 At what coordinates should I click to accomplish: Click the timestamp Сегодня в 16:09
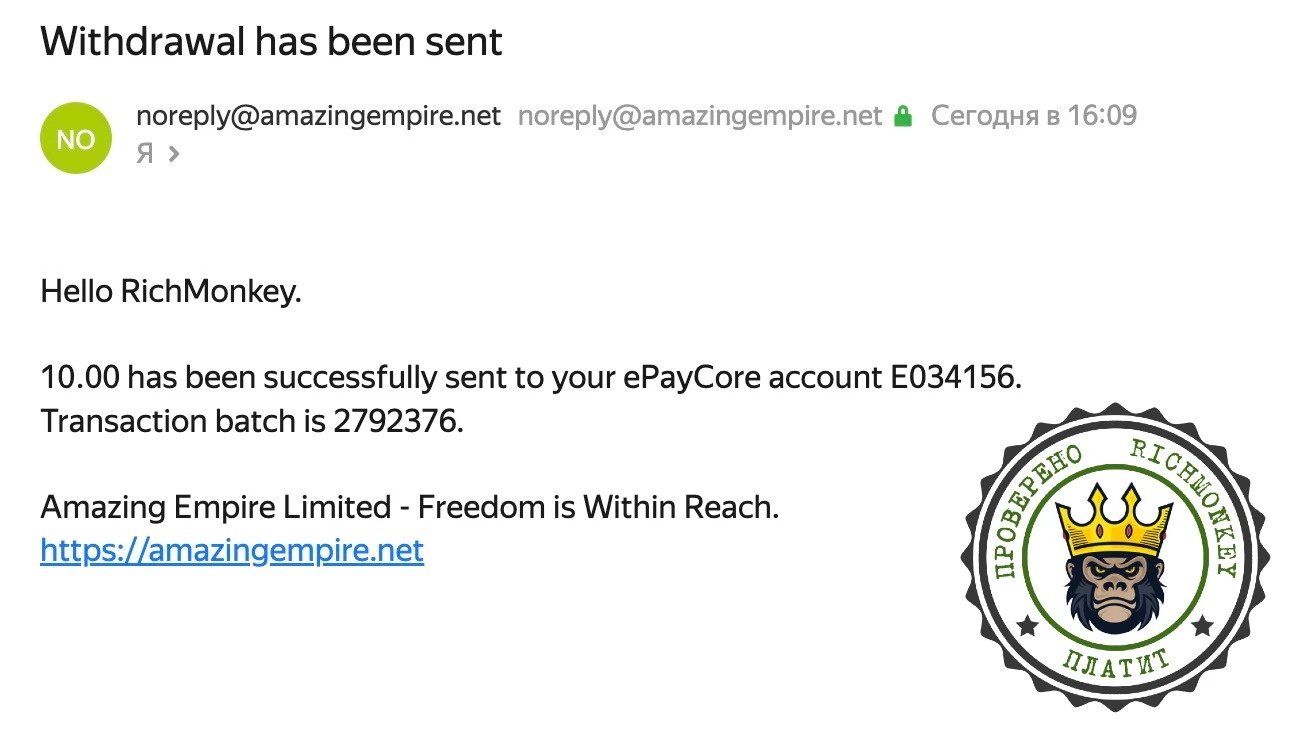(x=1034, y=116)
